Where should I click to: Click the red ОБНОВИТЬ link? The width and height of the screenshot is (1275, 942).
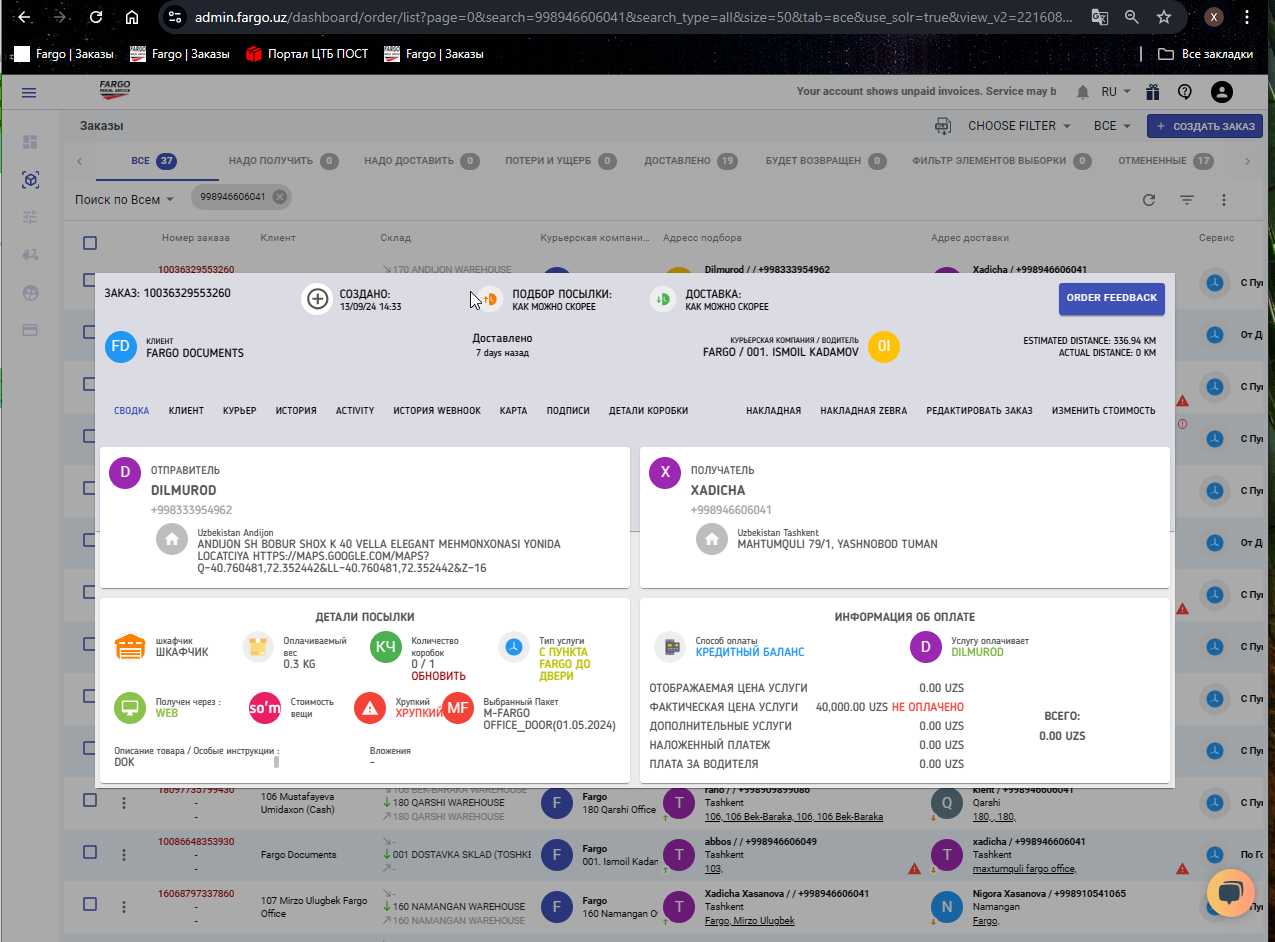[x=438, y=677]
